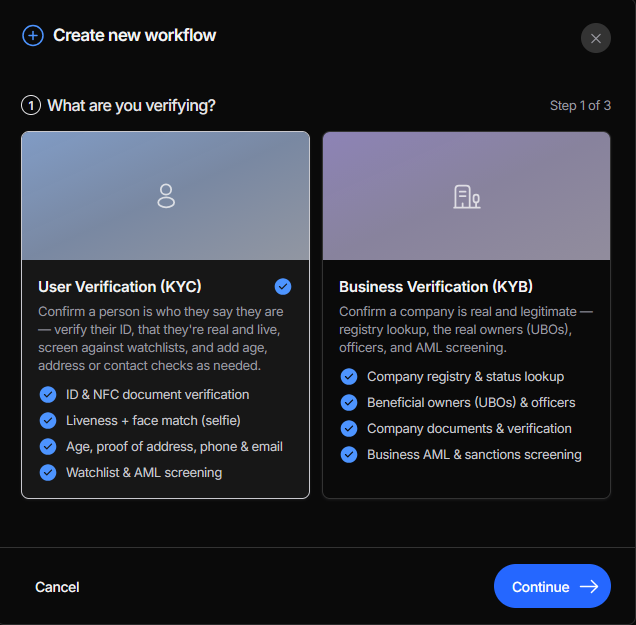Click the 'What are you verifying?' heading
This screenshot has width=636, height=625.
(131, 105)
